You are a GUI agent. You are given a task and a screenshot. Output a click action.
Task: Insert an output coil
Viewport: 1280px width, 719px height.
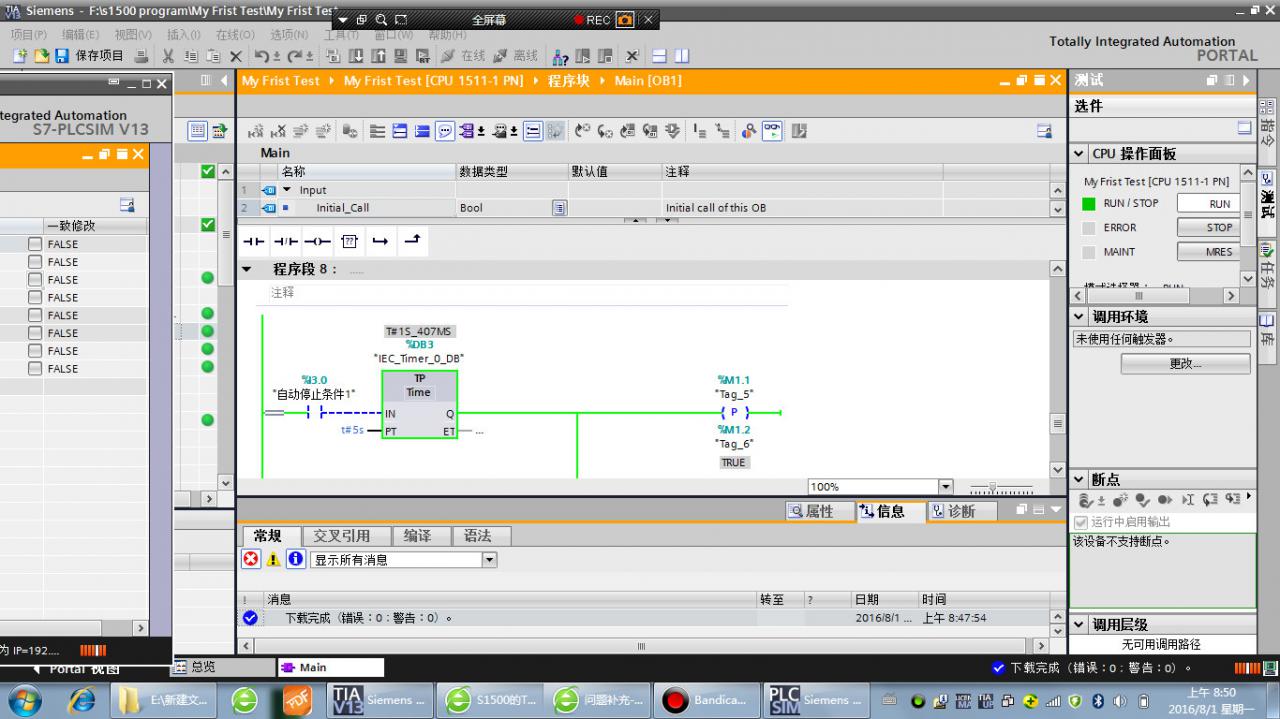pos(317,241)
